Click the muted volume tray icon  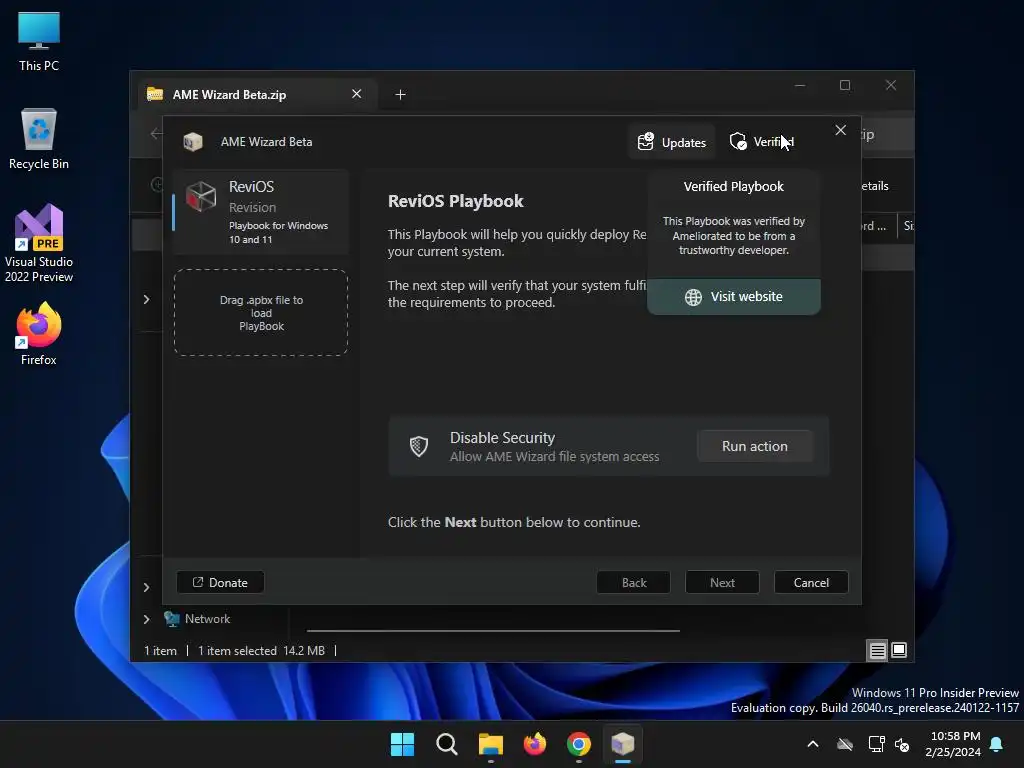click(x=902, y=744)
